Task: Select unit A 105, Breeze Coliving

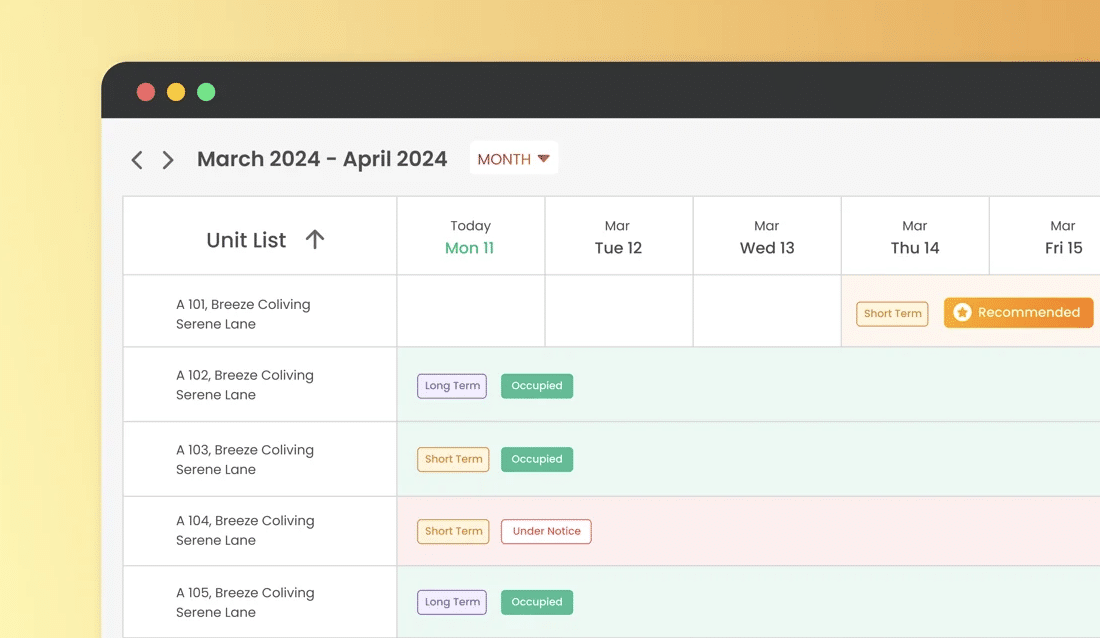Action: 245,602
